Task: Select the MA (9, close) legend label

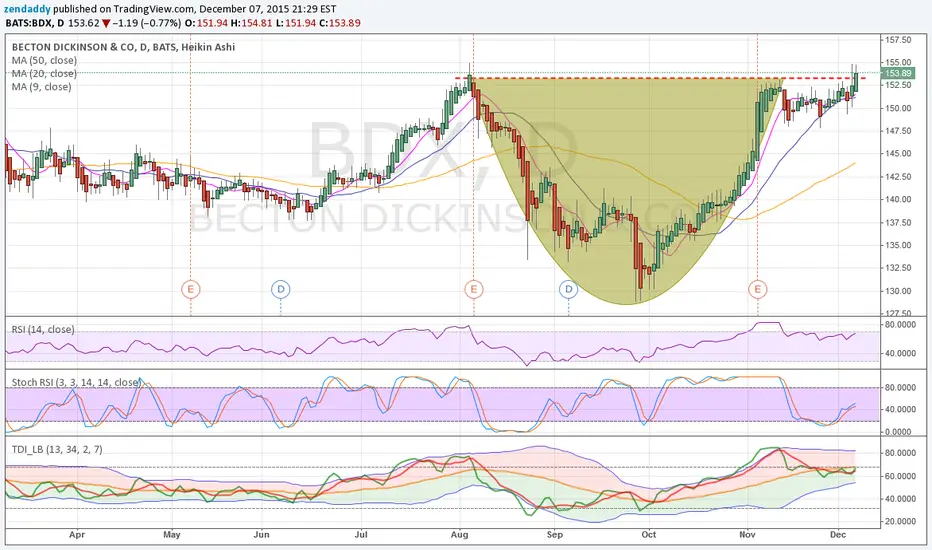Action: tap(42, 86)
